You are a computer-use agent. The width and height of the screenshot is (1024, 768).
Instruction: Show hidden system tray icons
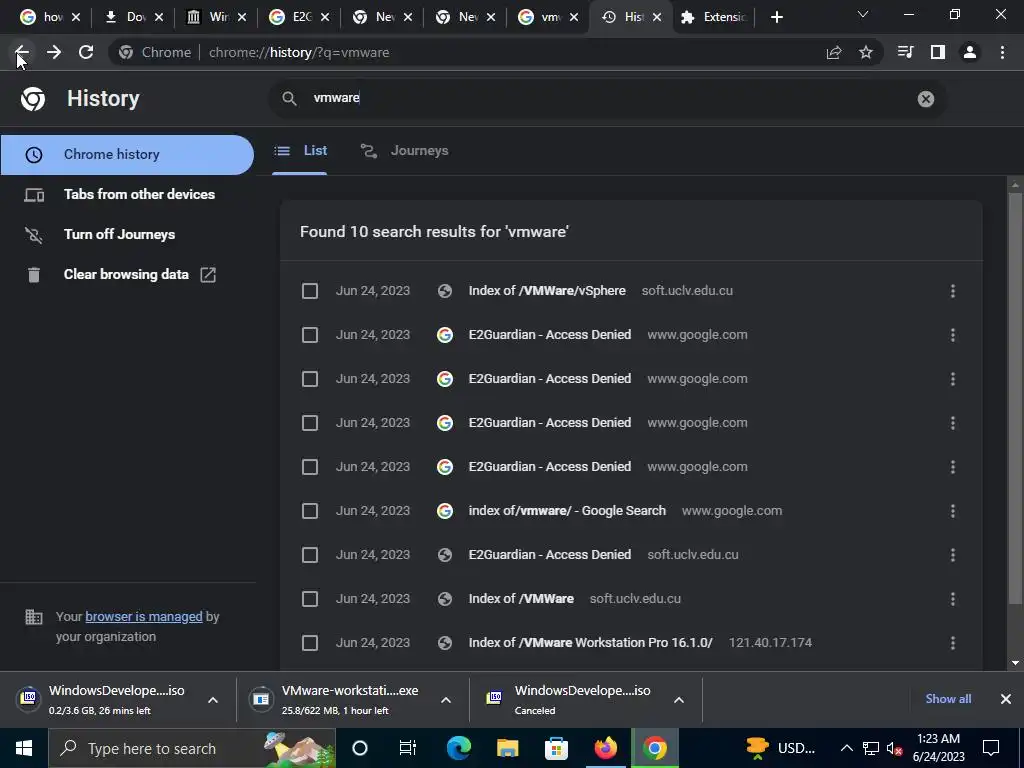[x=846, y=748]
